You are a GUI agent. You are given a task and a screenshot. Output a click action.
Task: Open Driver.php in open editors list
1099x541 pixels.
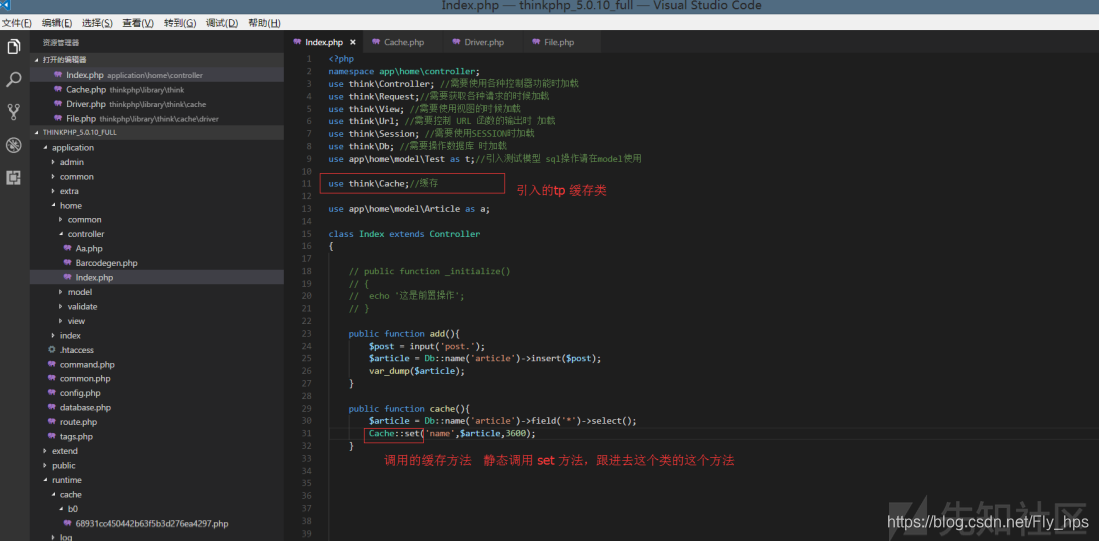[x=157, y=104]
